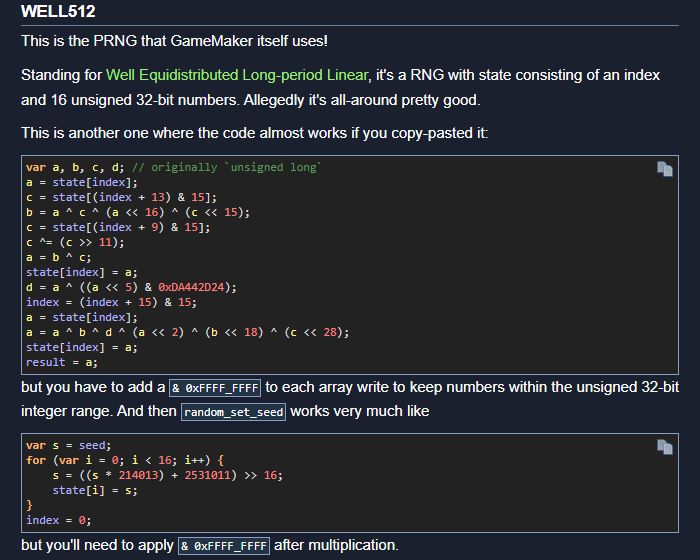Image resolution: width=700 pixels, height=560 pixels.
Task: Copy the WELL512 code block using copy icon
Action: [x=665, y=169]
